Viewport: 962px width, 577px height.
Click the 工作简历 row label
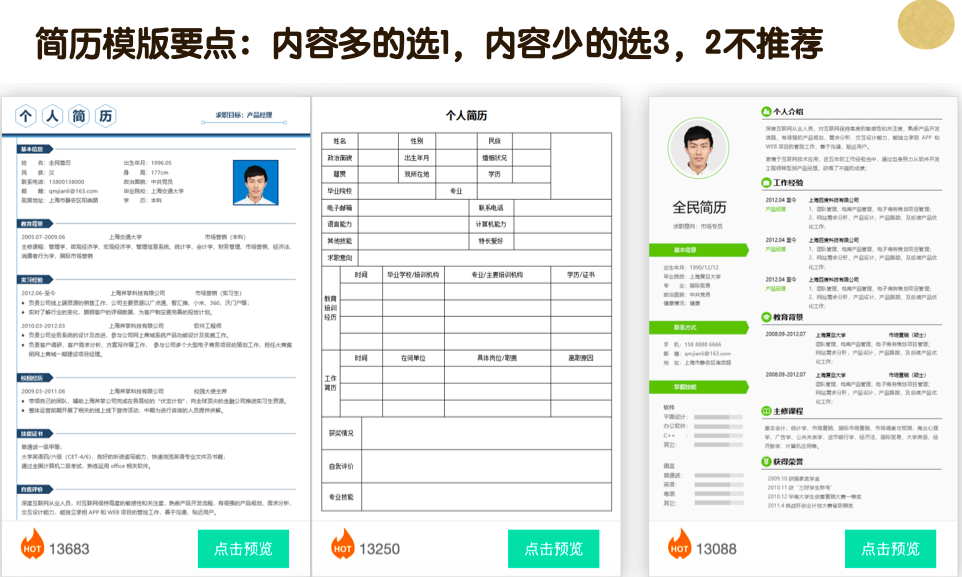(x=331, y=384)
